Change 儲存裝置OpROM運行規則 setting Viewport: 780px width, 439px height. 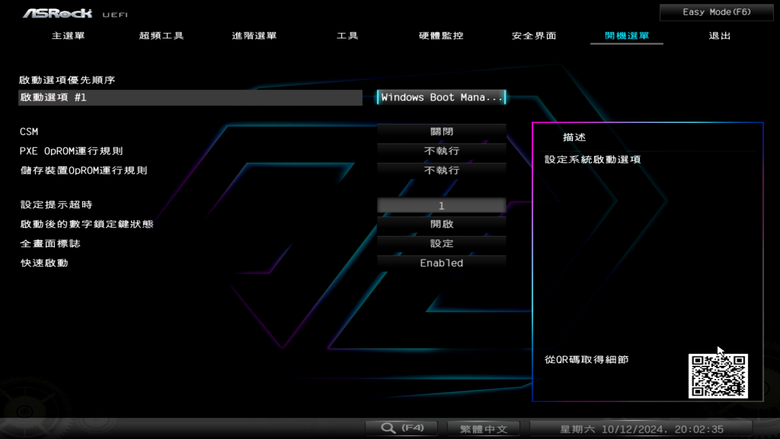(x=441, y=171)
